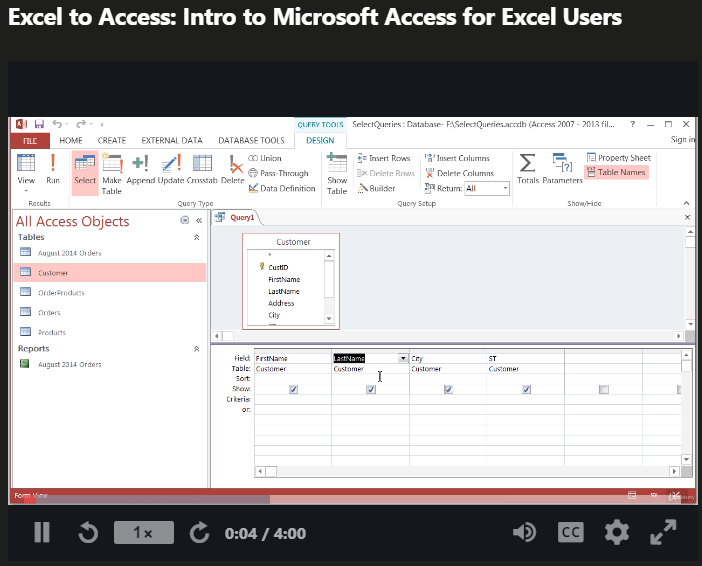
Task: Open the All Access Objects pane menu
Action: (x=184, y=220)
